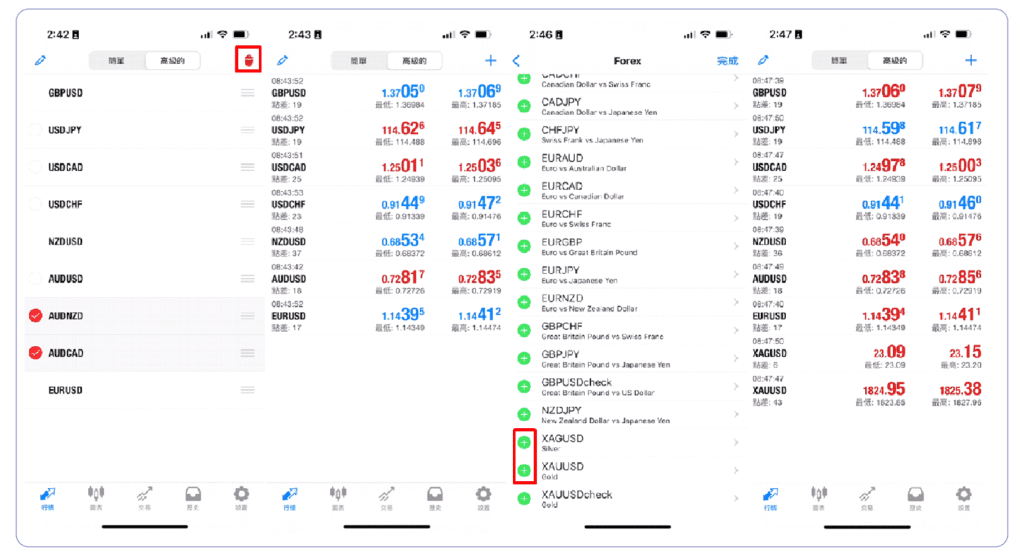The image size is (1024, 555).
Task: Tap green plus next to GBPUSDcheck
Action: [524, 387]
